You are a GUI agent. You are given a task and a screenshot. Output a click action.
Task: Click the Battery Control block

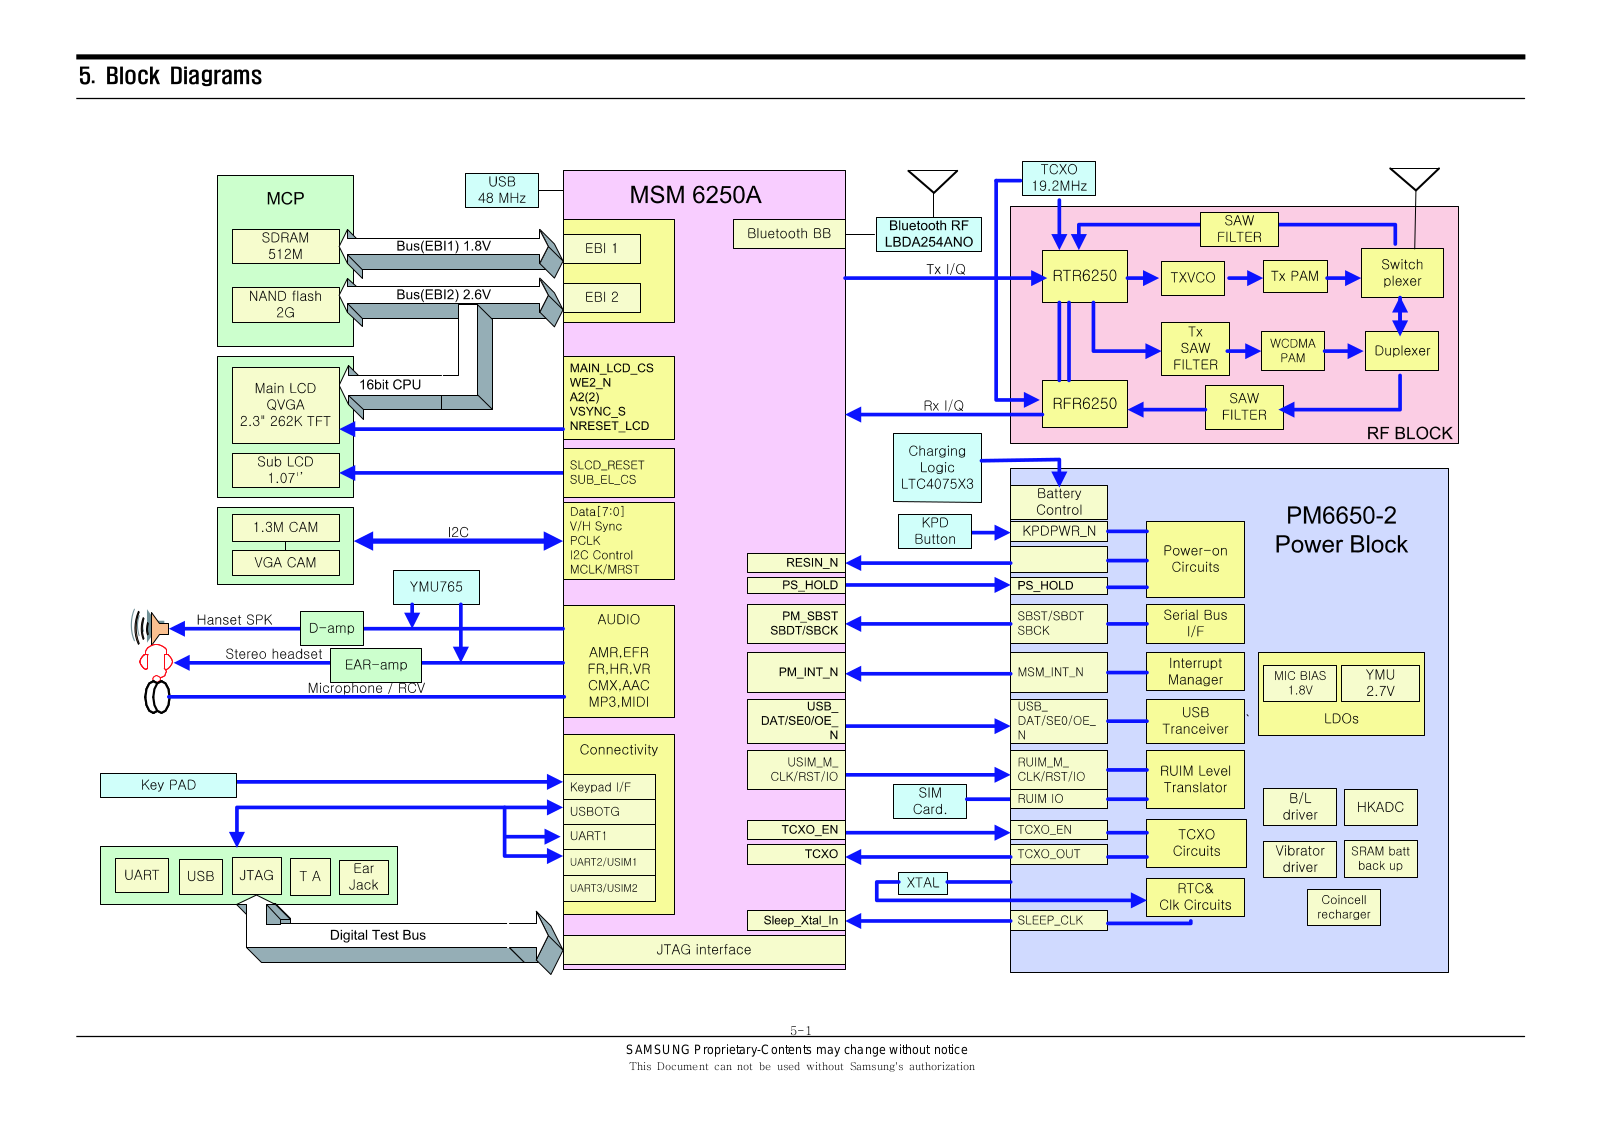(1059, 502)
